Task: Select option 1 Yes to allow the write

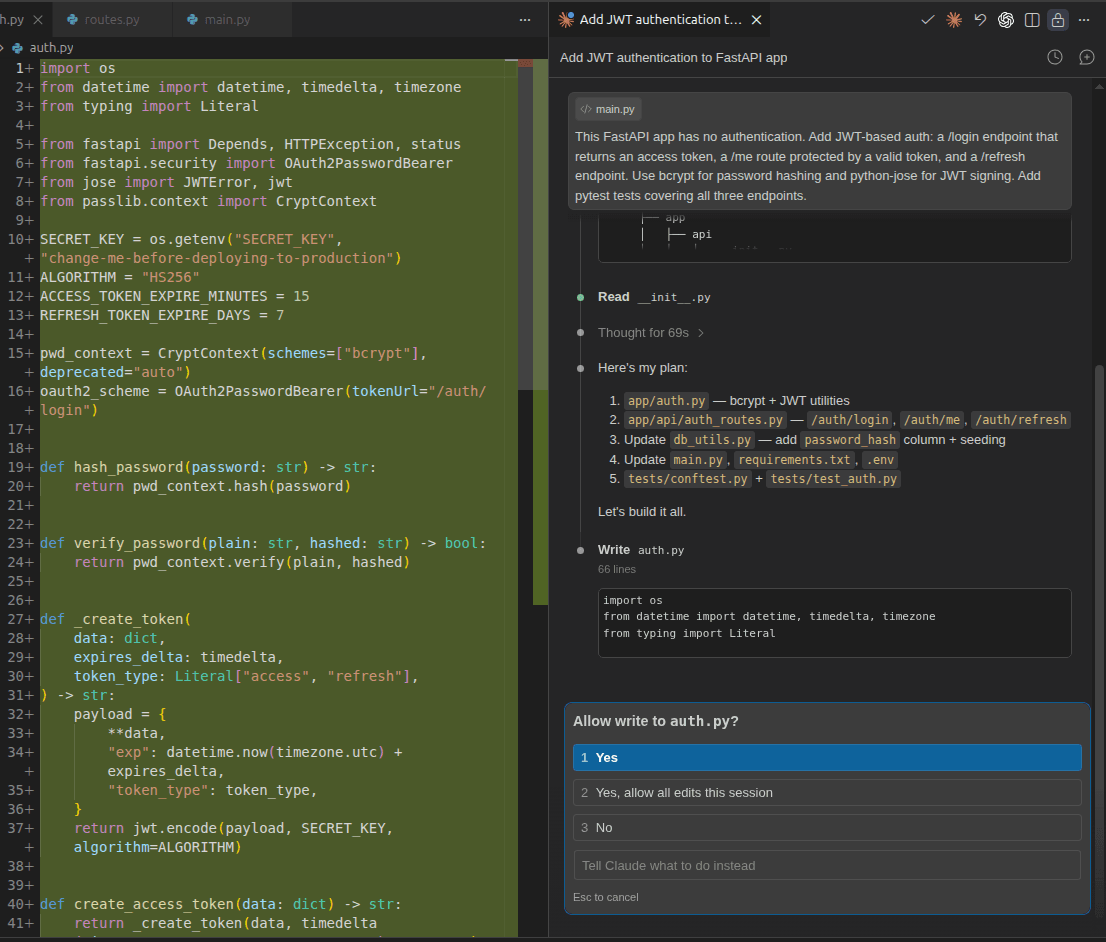Action: [x=827, y=757]
